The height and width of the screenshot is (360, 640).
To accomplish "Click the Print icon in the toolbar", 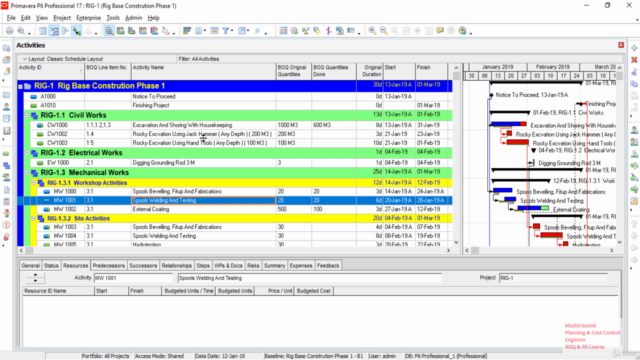I will point(9,31).
